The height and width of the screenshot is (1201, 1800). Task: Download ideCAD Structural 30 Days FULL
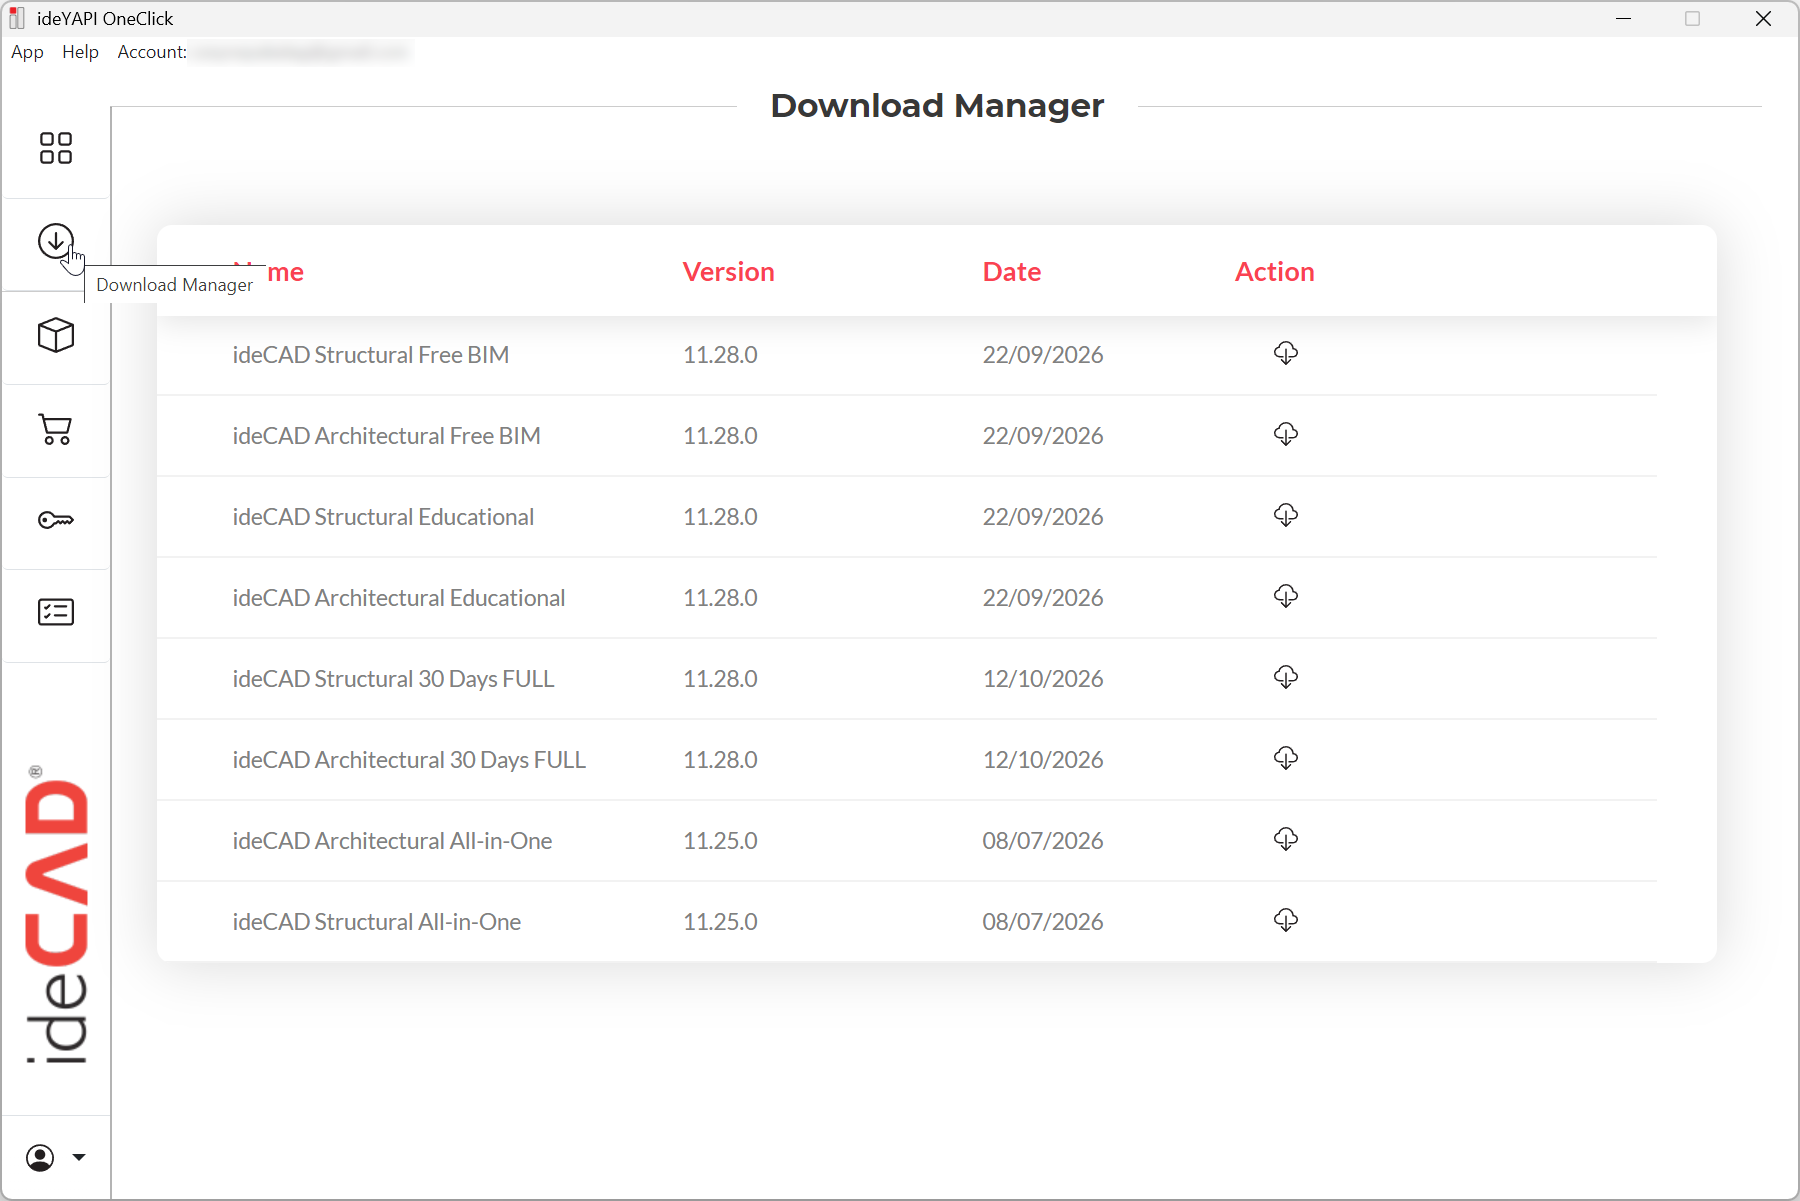1286,677
